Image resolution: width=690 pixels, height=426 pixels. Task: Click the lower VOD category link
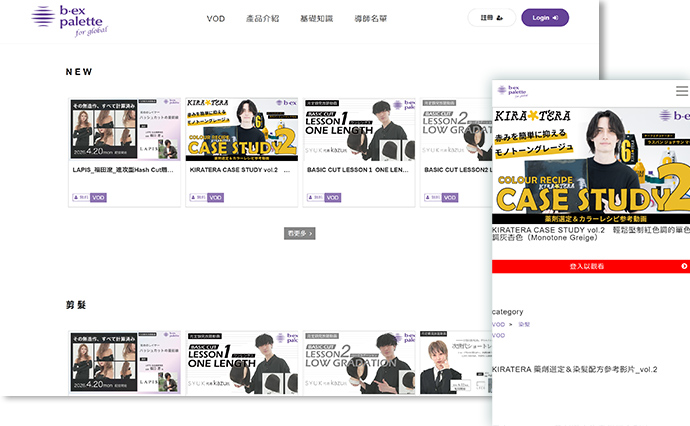point(499,335)
